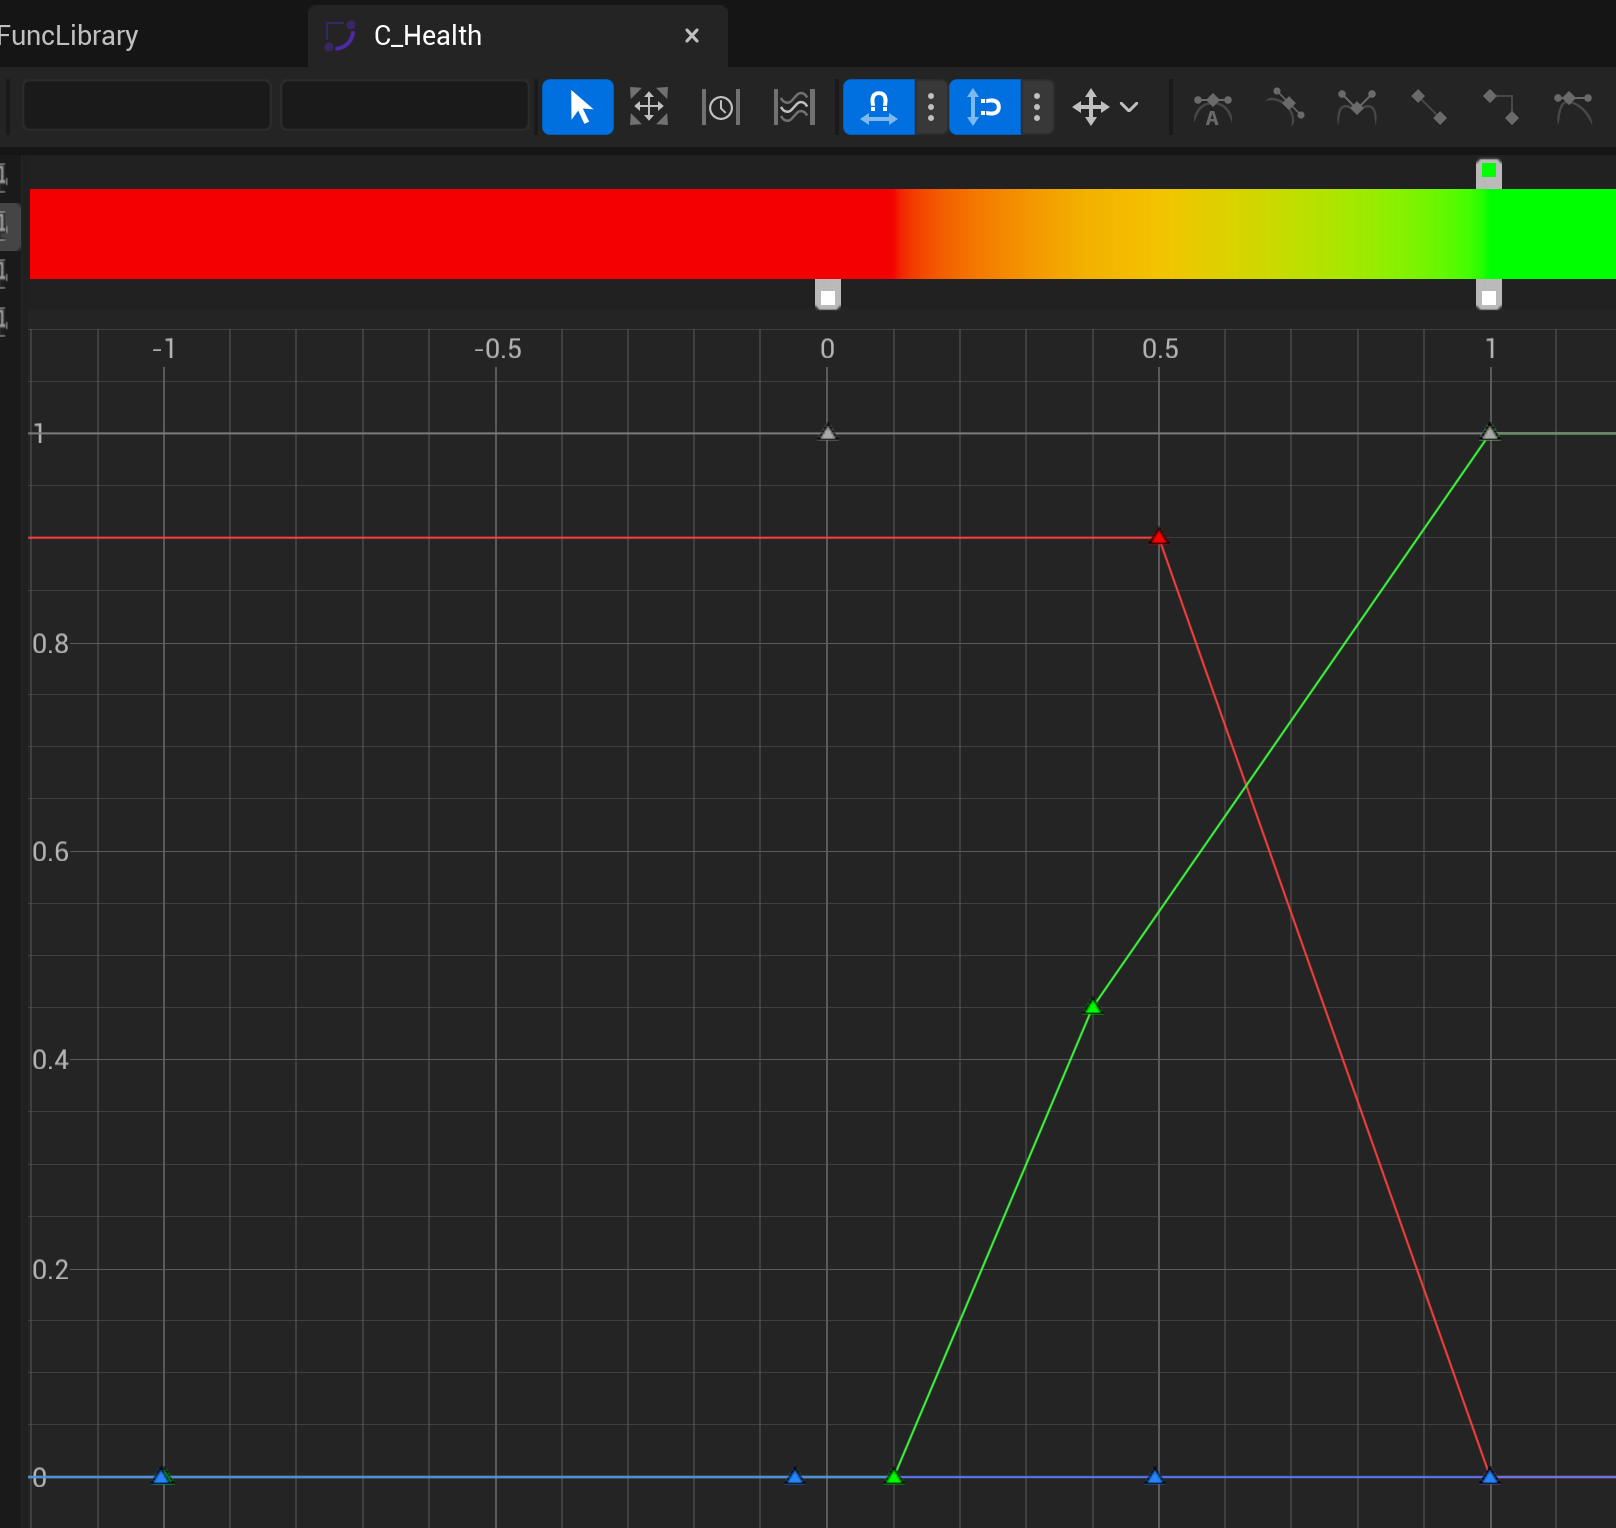Select the red curve key at 0.5
1616x1528 pixels.
[x=1159, y=538]
